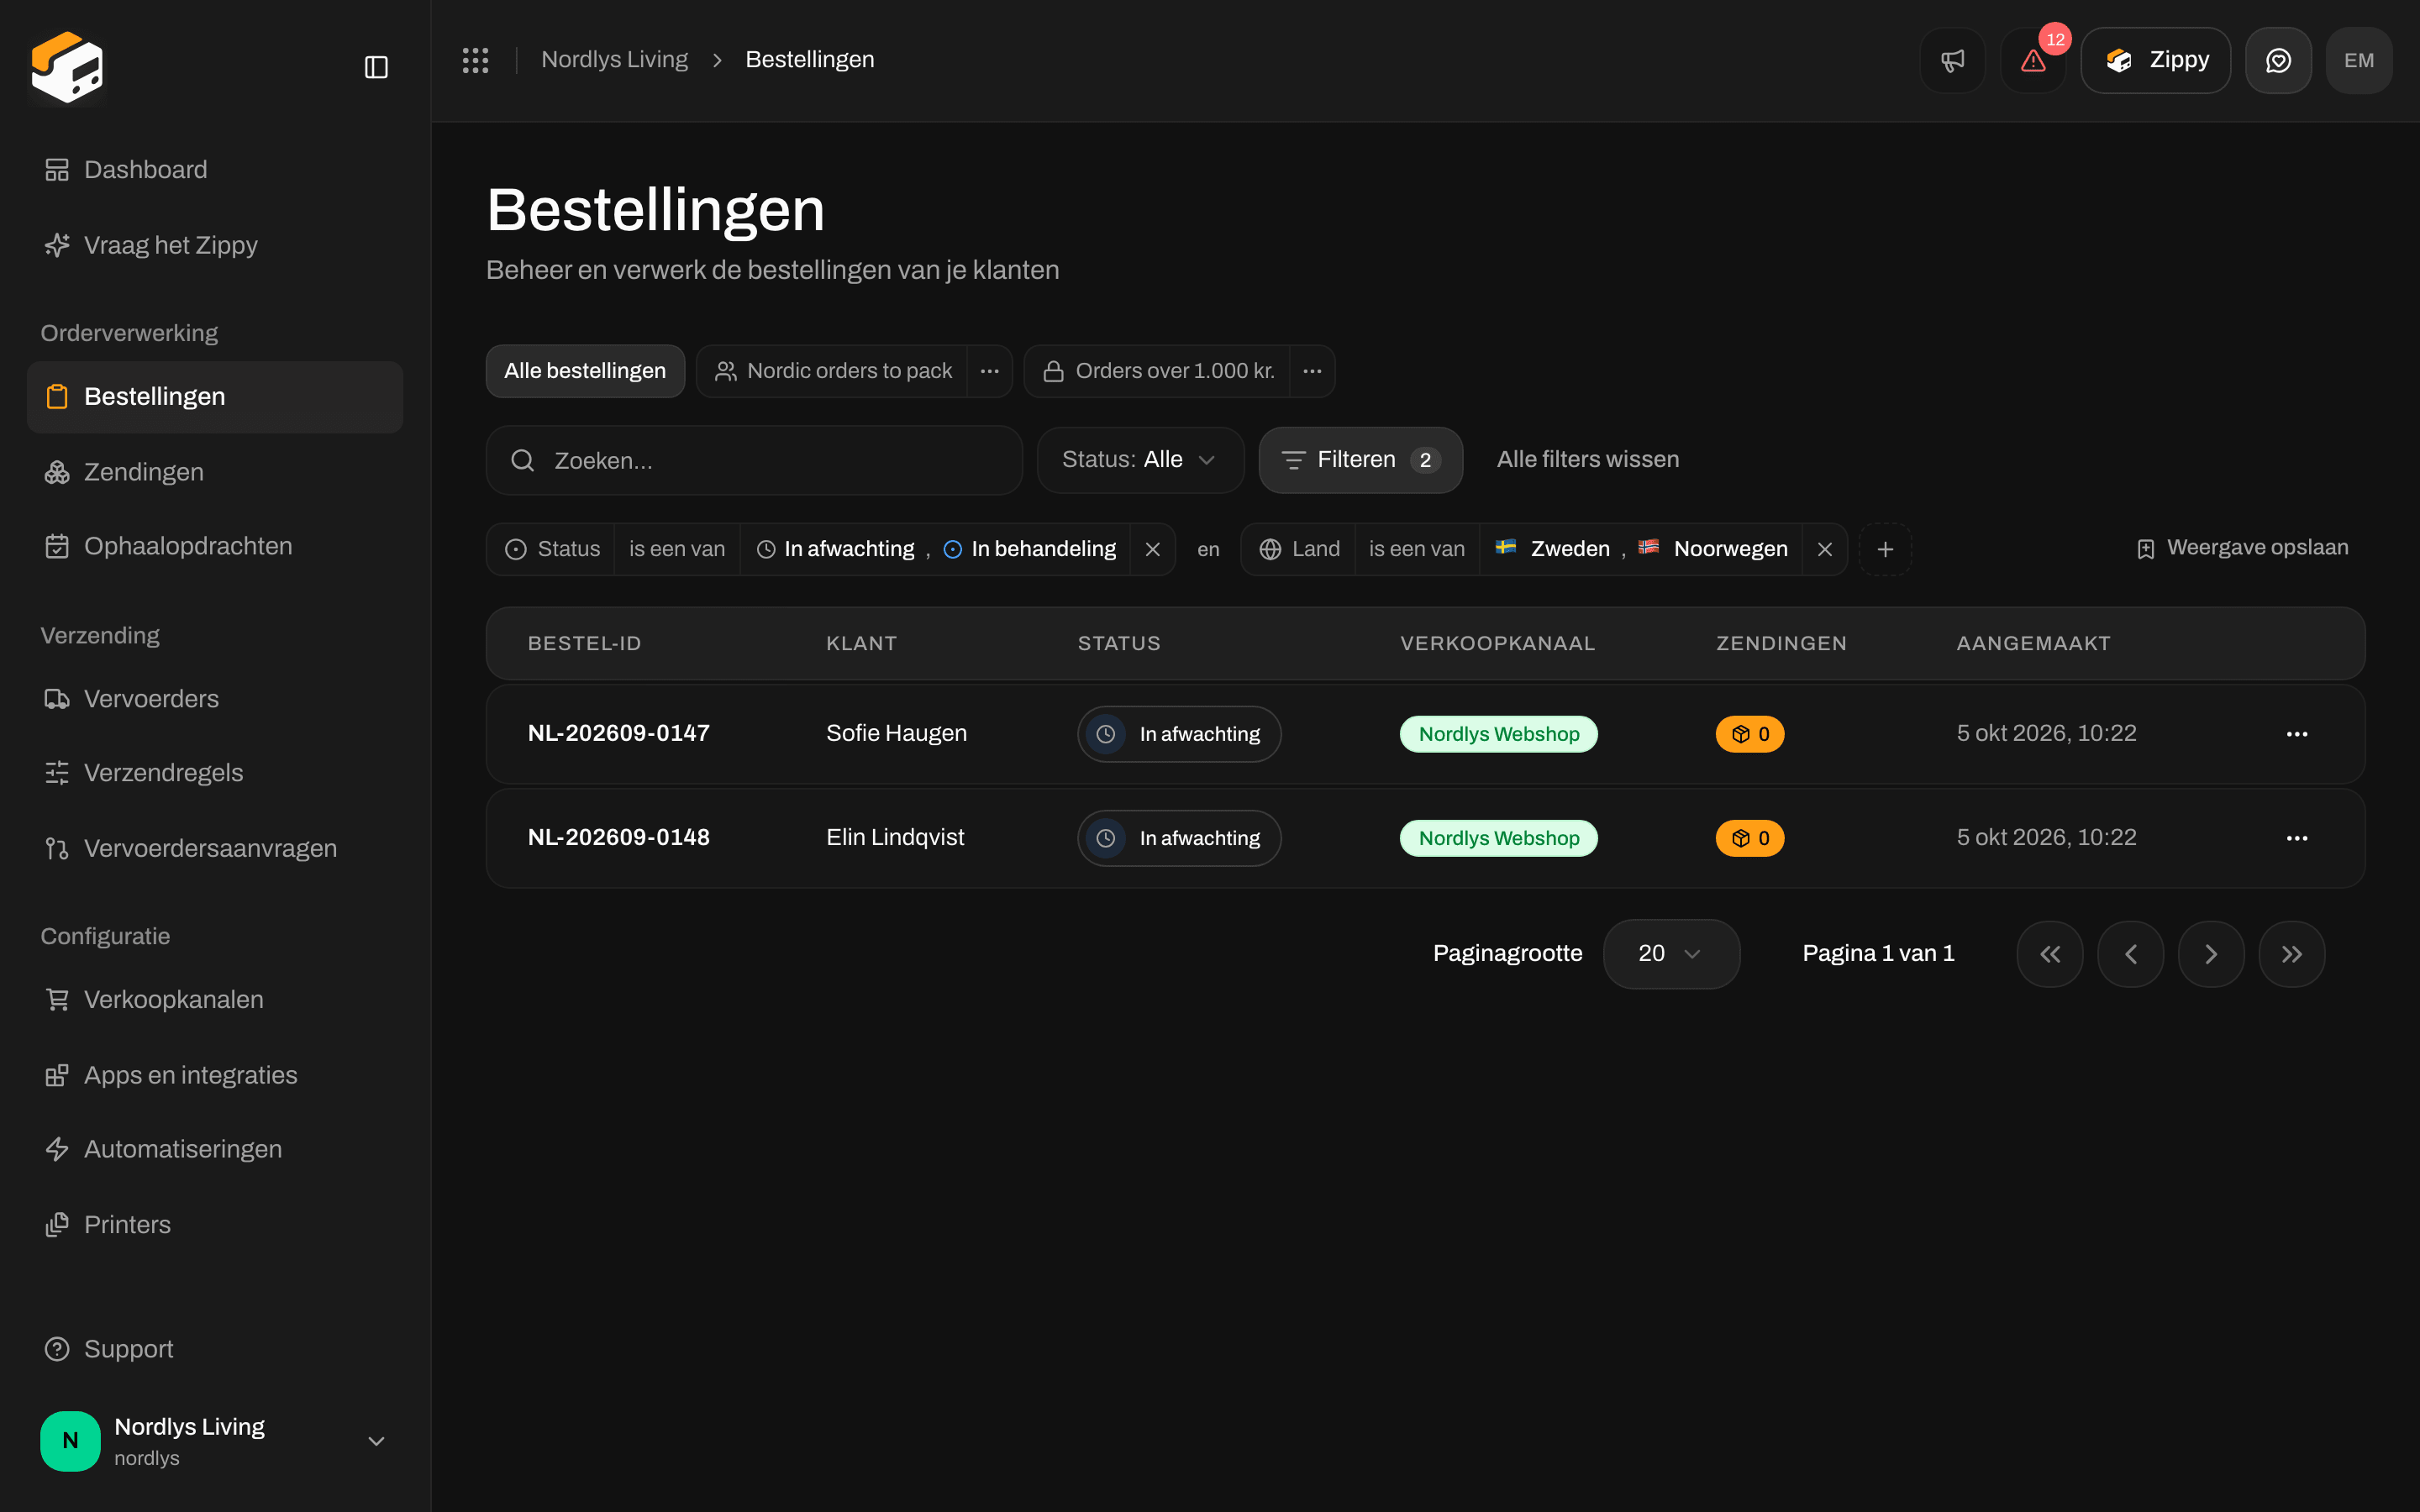Click Nordlys Webshop badge for order 0148
This screenshot has width=2420, height=1512.
[x=1498, y=838]
